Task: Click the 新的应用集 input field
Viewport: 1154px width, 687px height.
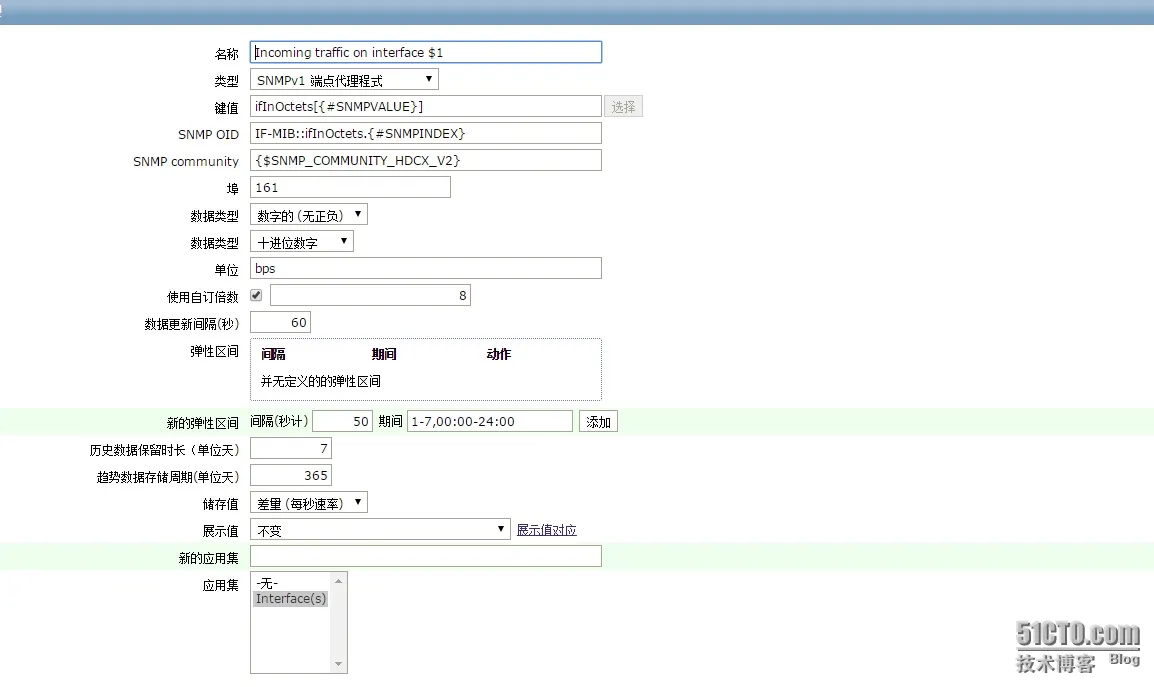Action: click(425, 556)
